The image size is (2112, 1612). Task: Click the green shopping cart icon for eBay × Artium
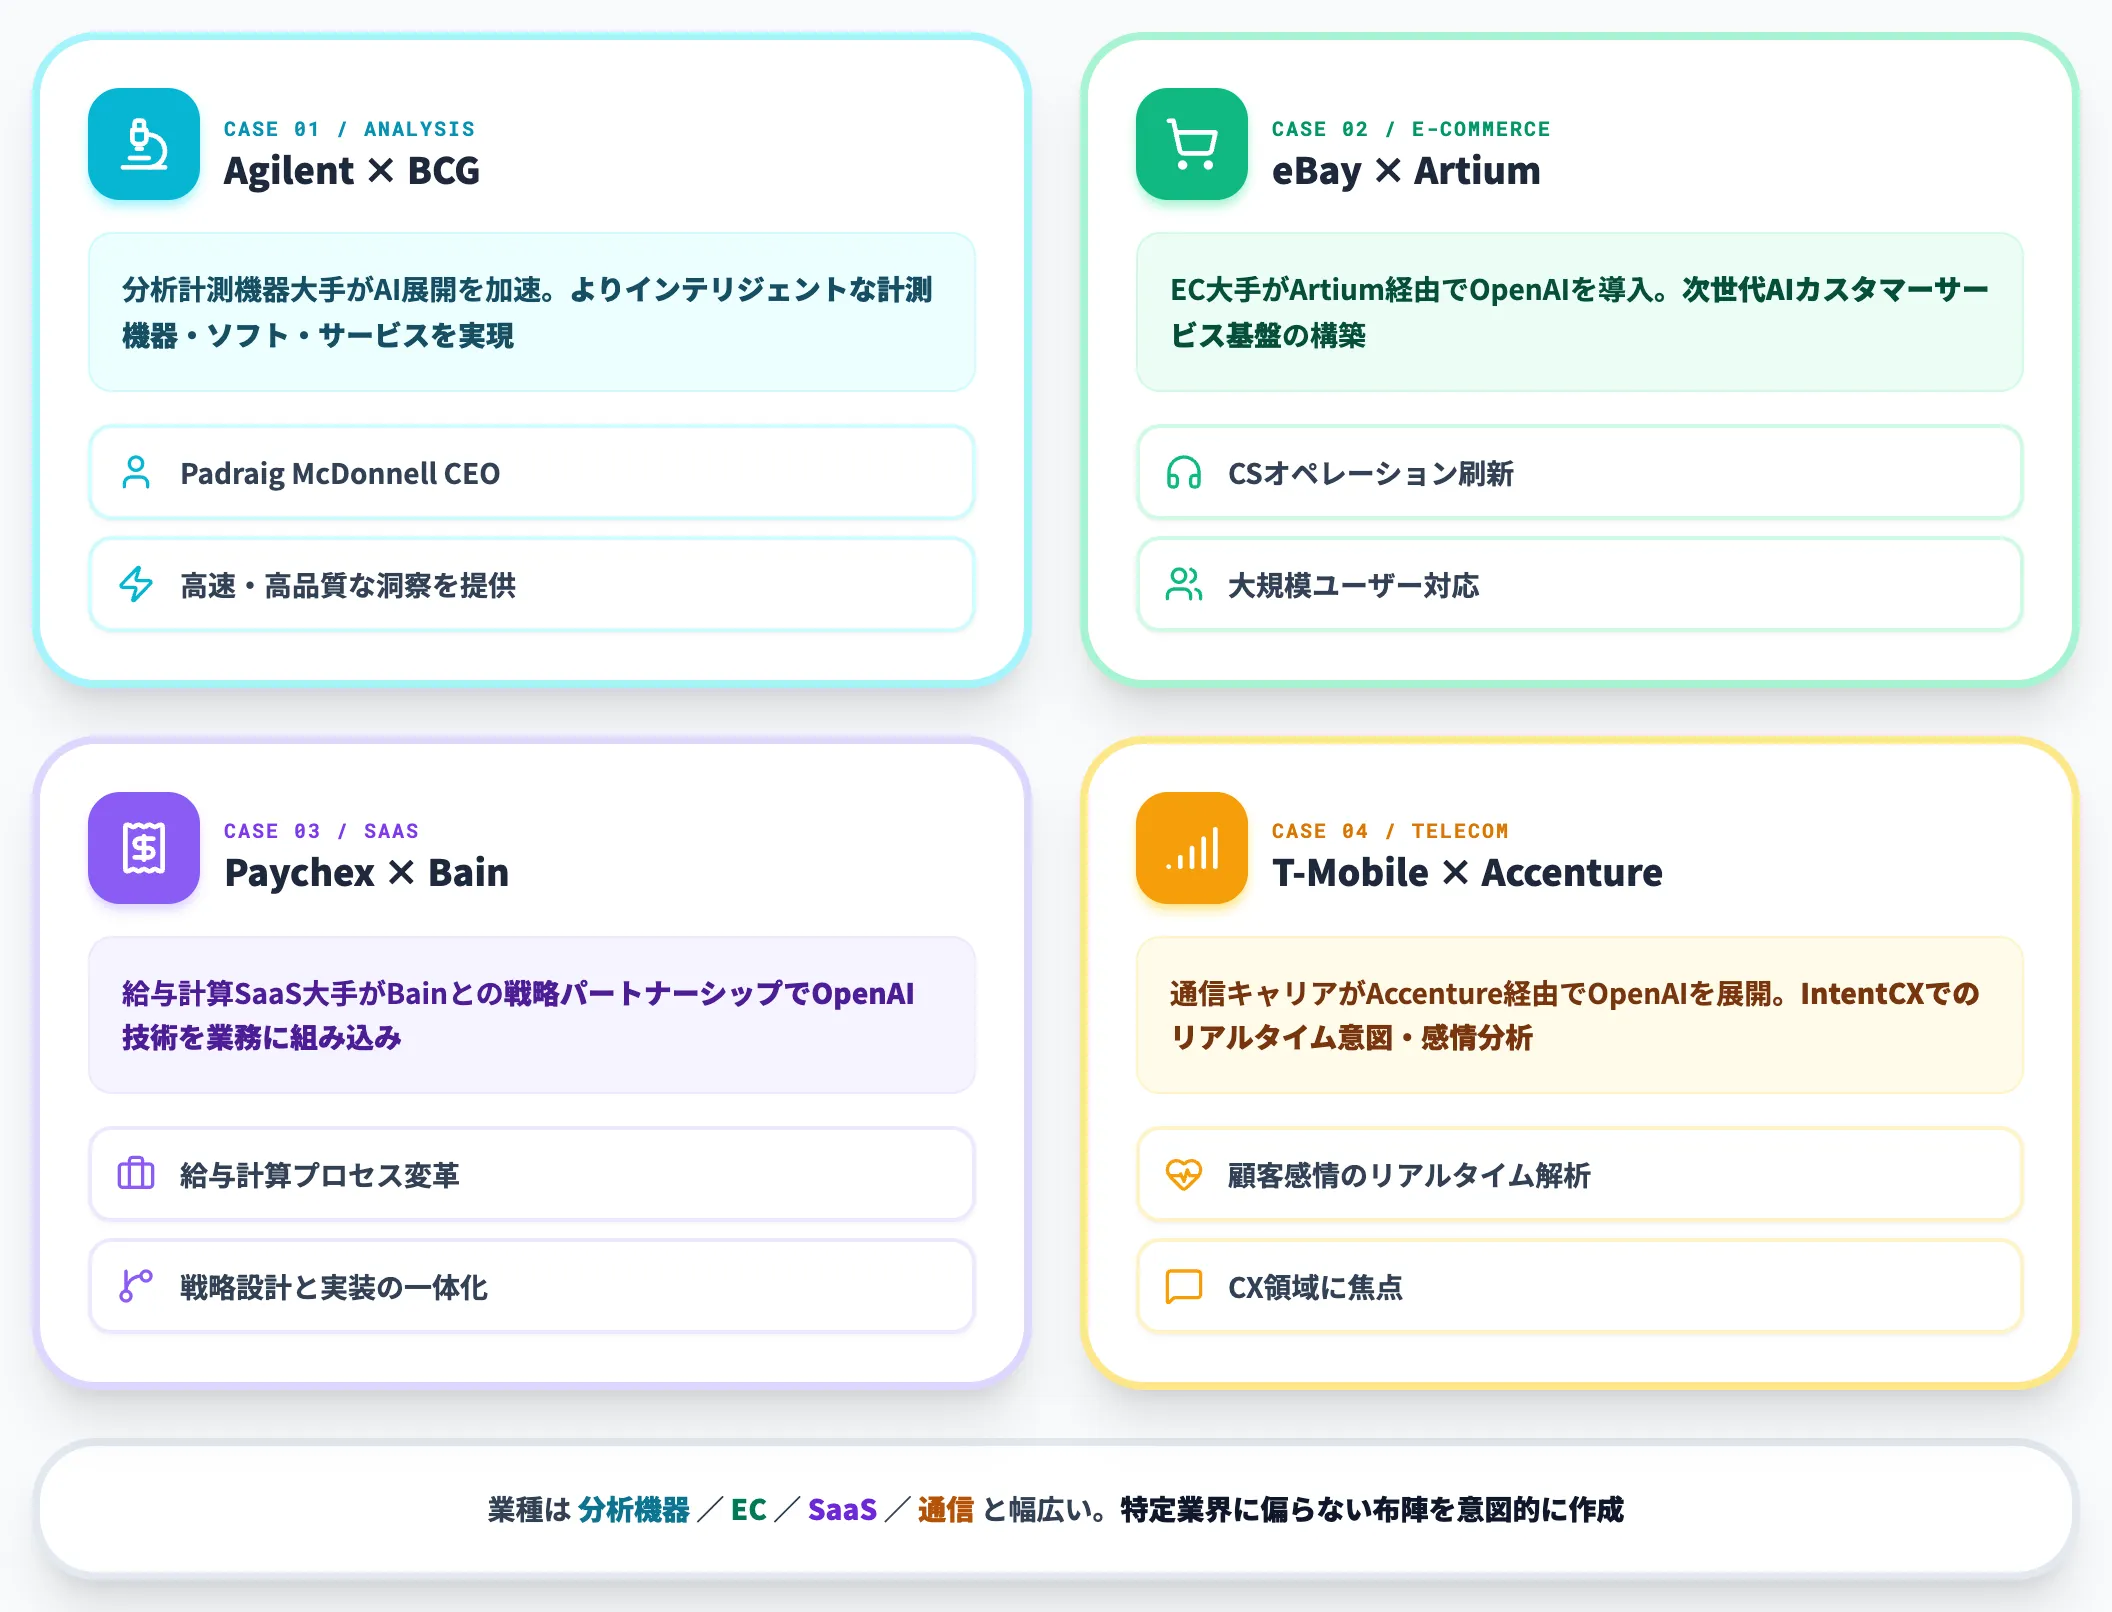[x=1192, y=144]
